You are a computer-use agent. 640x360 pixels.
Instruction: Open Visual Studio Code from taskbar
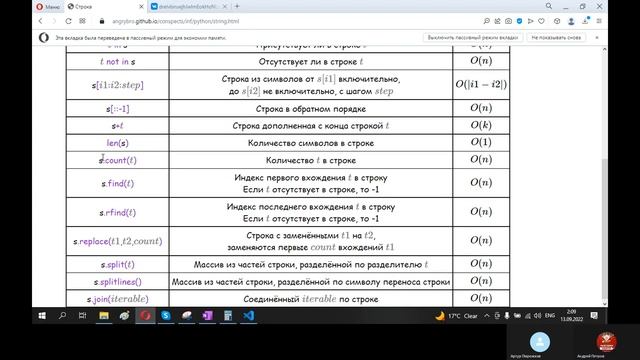249,316
